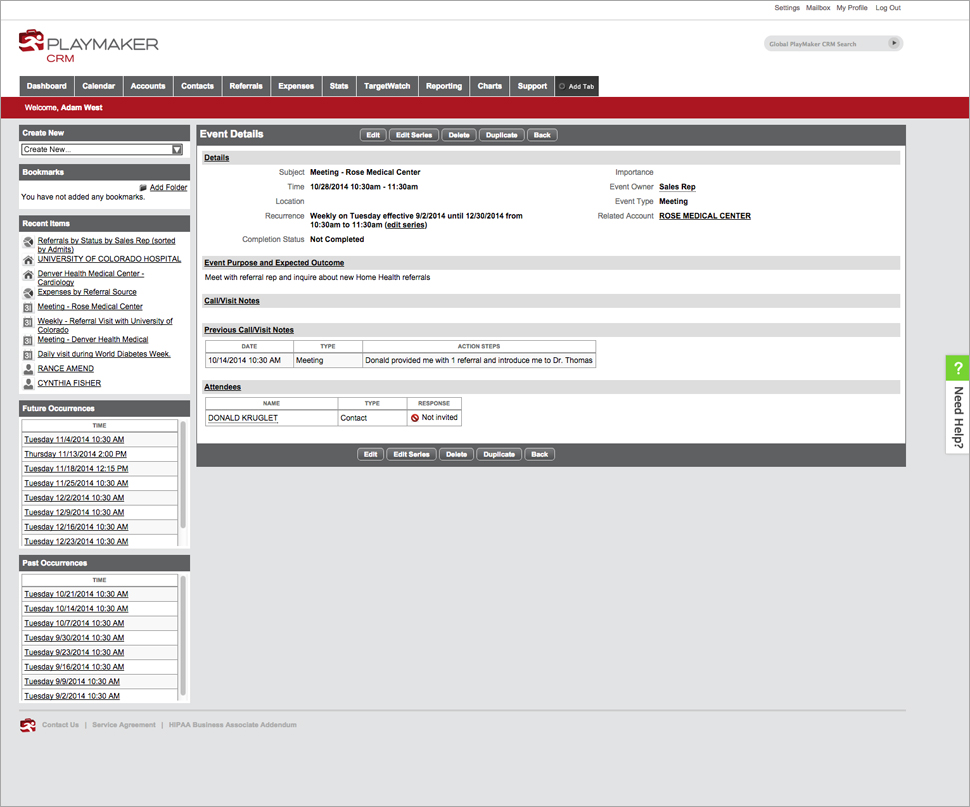Click the Log Out link
Screen dimensions: 970x807
888,8
